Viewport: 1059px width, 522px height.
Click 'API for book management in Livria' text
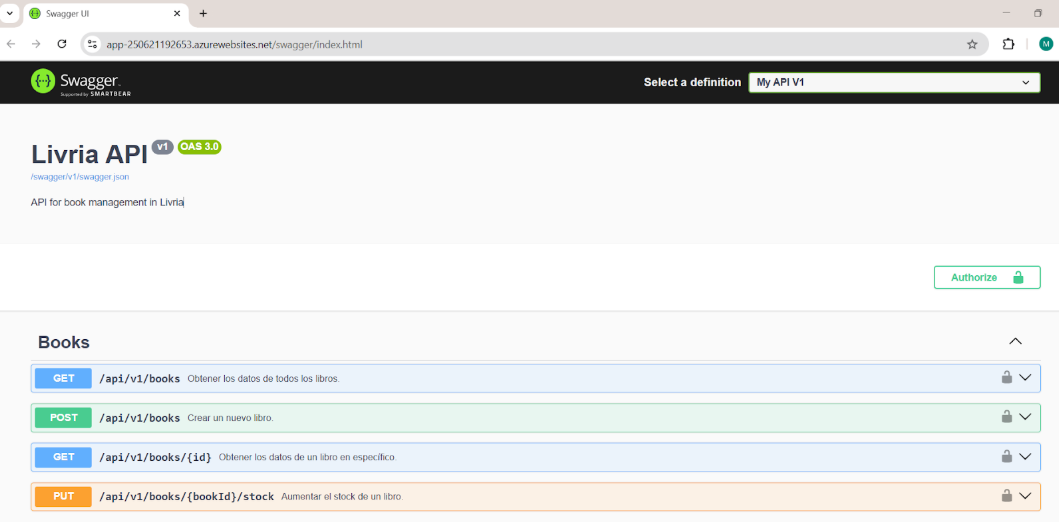pyautogui.click(x=107, y=202)
